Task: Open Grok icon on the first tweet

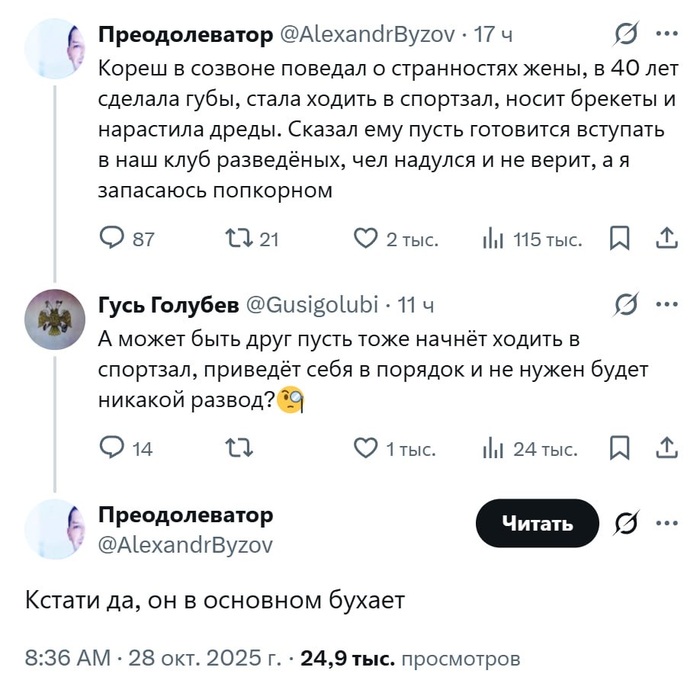Action: (626, 35)
